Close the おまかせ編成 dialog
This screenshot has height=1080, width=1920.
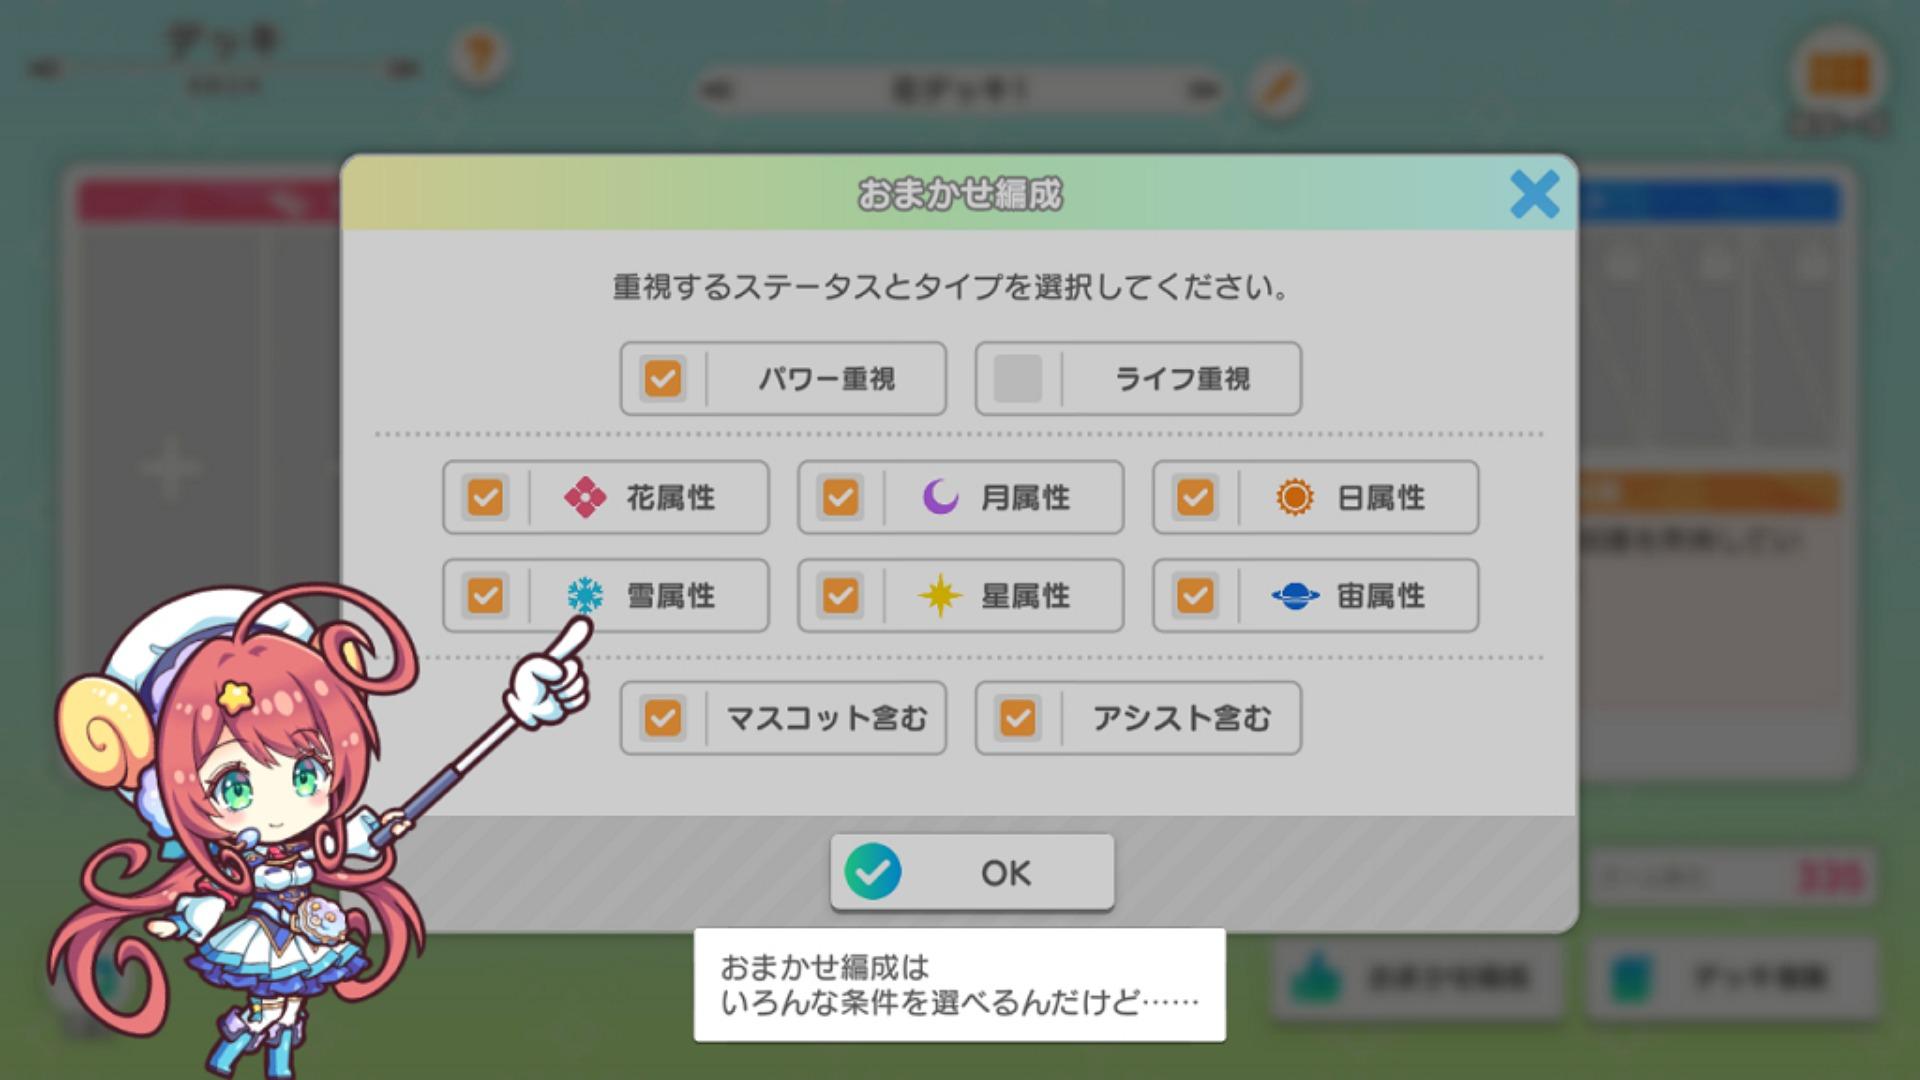1534,194
